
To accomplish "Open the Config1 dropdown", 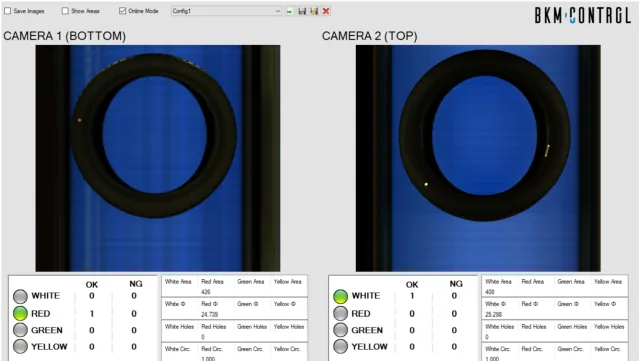I will [x=227, y=11].
